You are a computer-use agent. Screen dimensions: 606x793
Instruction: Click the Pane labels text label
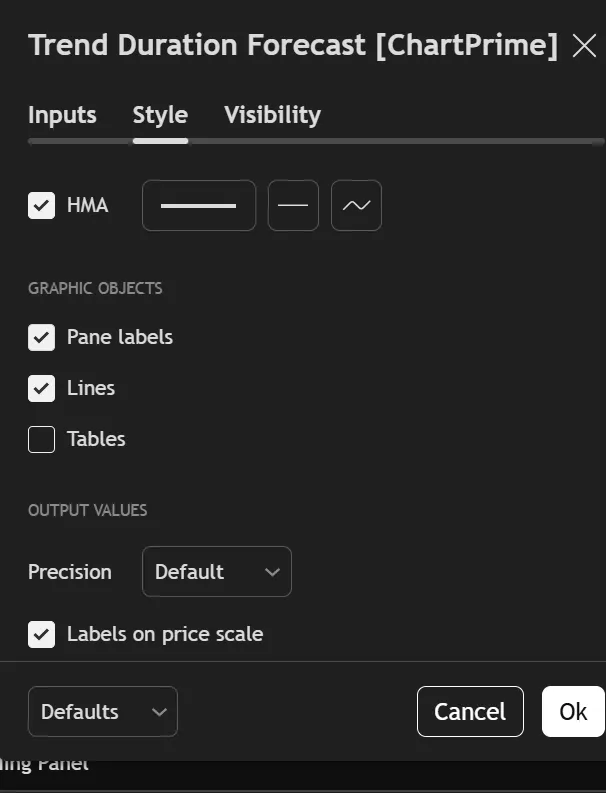pyautogui.click(x=120, y=337)
